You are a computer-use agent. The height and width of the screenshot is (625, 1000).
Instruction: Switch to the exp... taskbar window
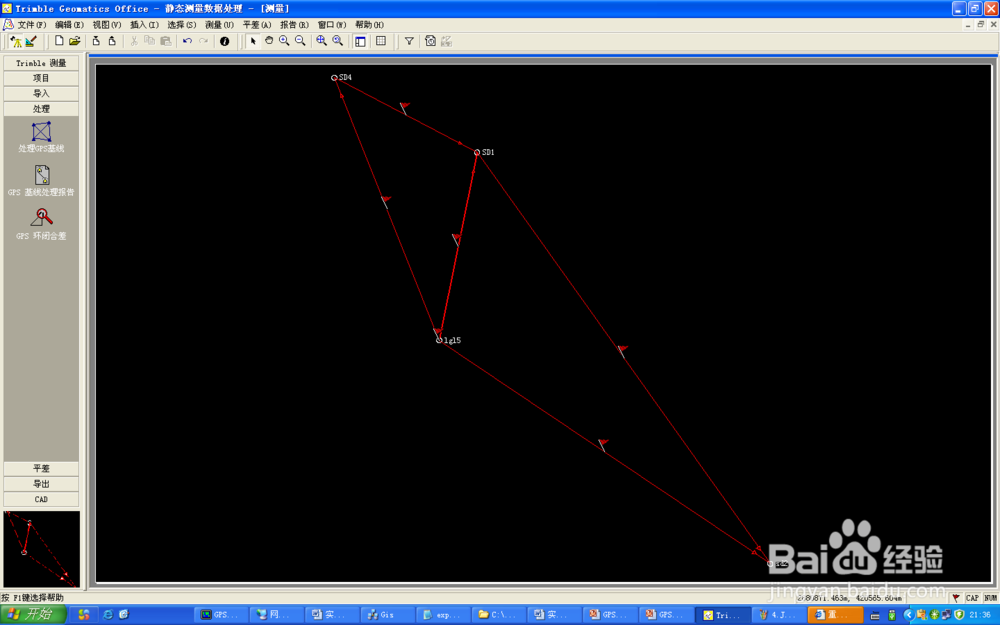pos(442,615)
